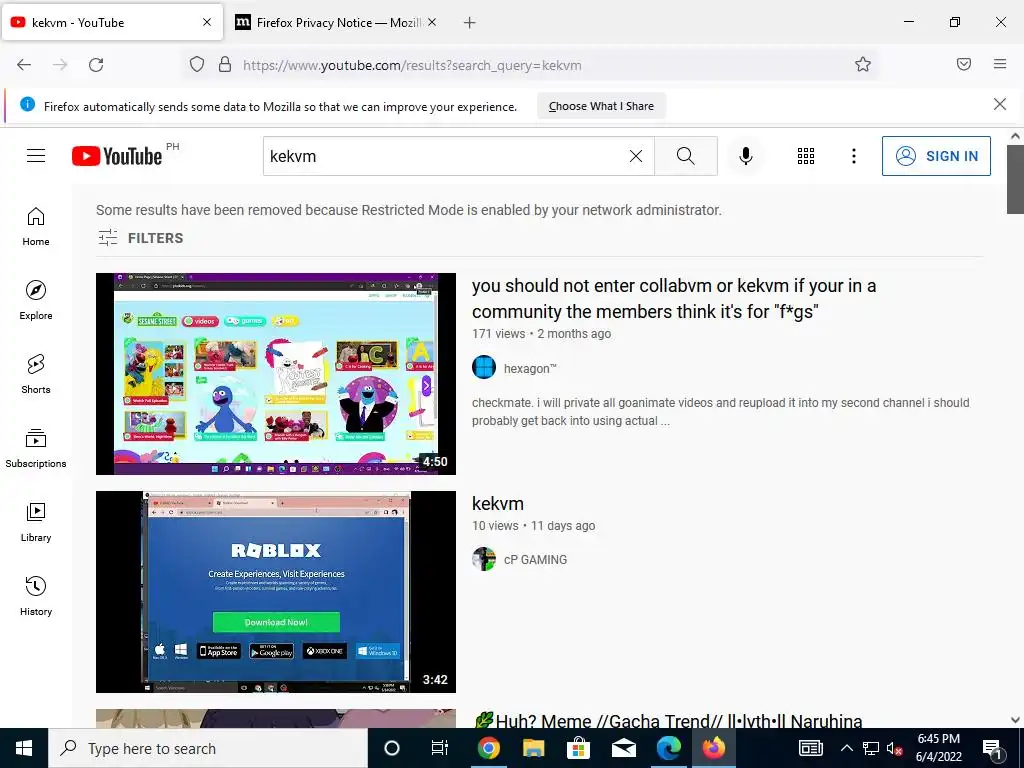Open YouTube settings three-dot menu
The height and width of the screenshot is (768, 1024).
pos(854,156)
